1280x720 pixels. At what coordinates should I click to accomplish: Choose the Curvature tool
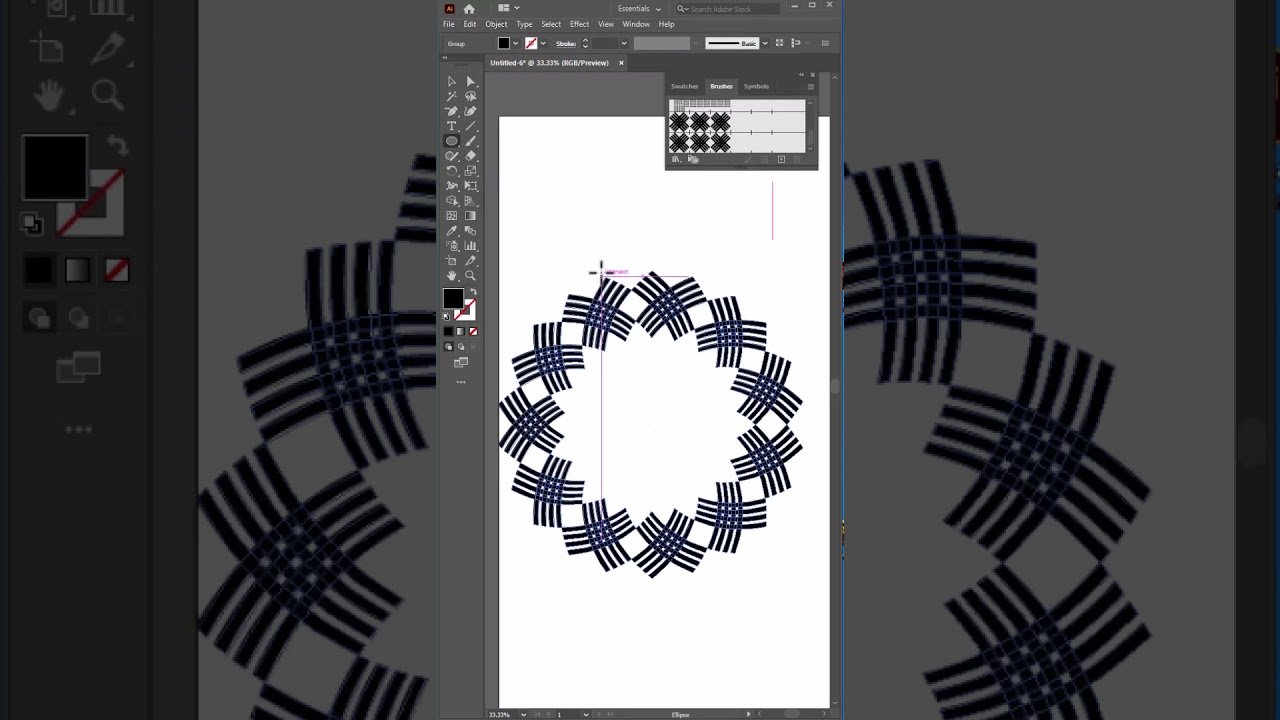click(x=470, y=111)
